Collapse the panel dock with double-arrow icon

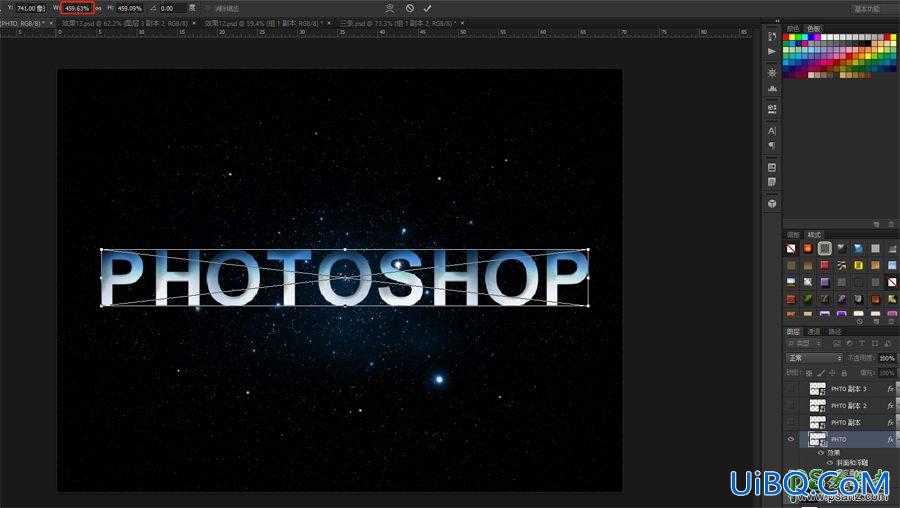[x=778, y=21]
